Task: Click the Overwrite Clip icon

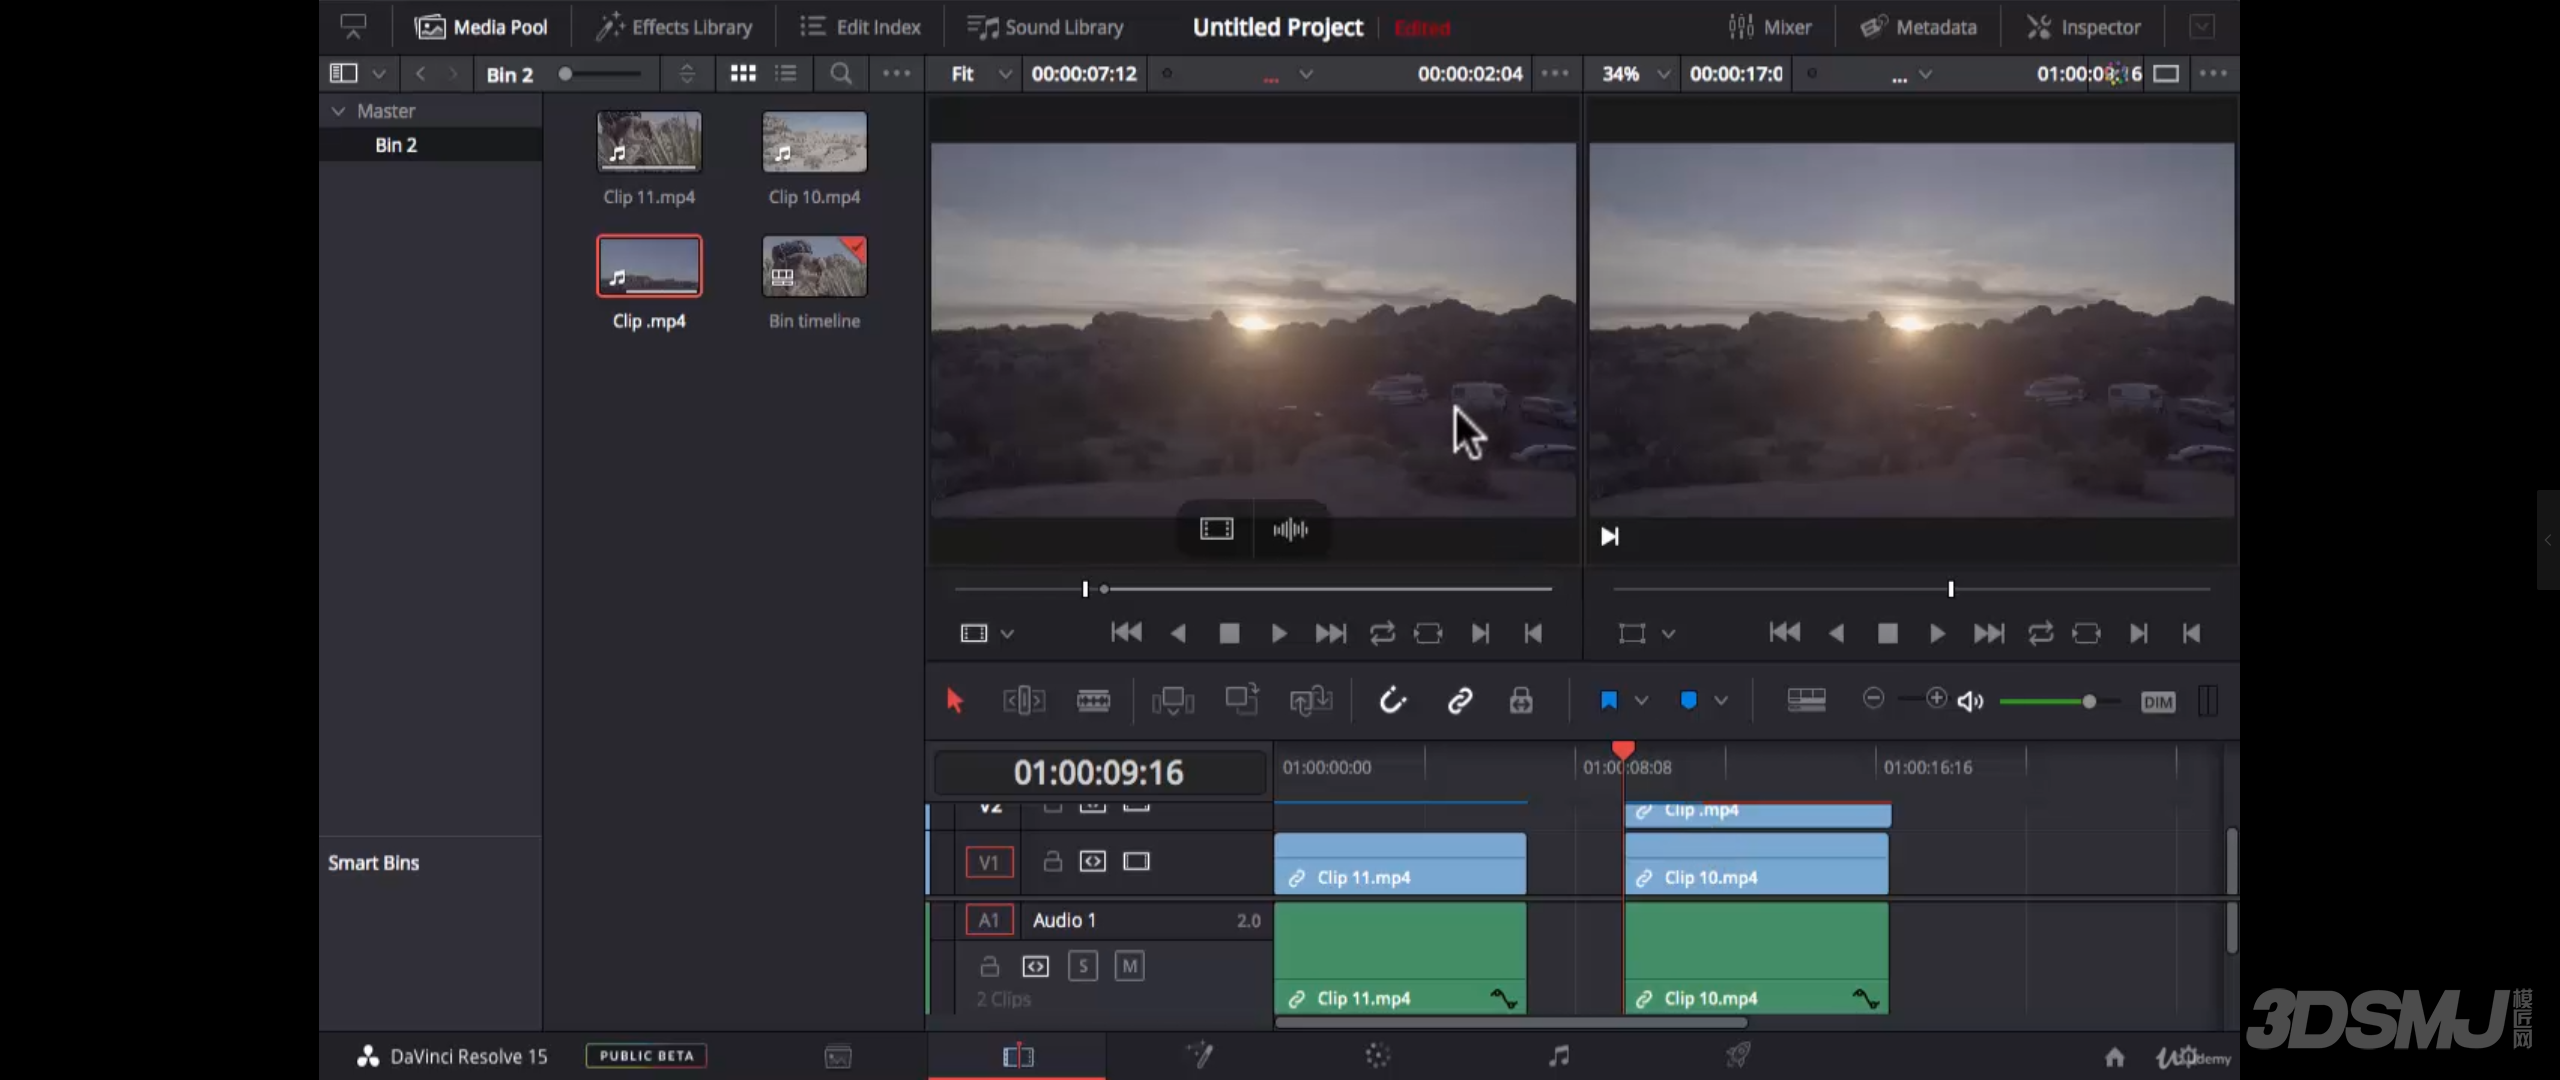Action: 1242,699
